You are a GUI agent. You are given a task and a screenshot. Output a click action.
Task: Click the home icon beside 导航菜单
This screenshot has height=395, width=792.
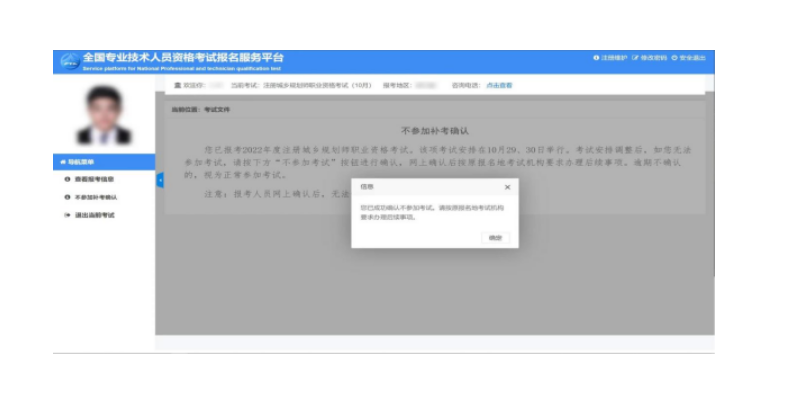tap(63, 162)
